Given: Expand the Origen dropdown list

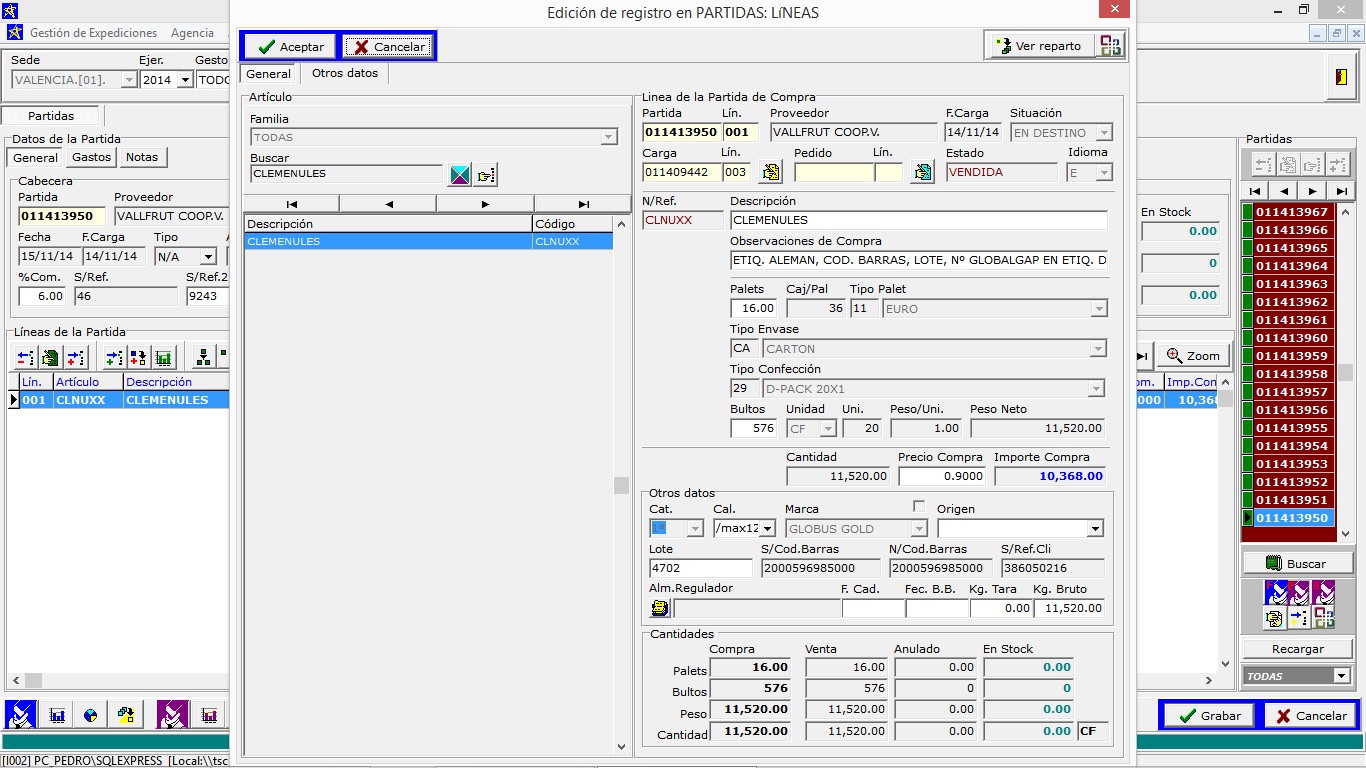Looking at the screenshot, I should click(x=1095, y=528).
